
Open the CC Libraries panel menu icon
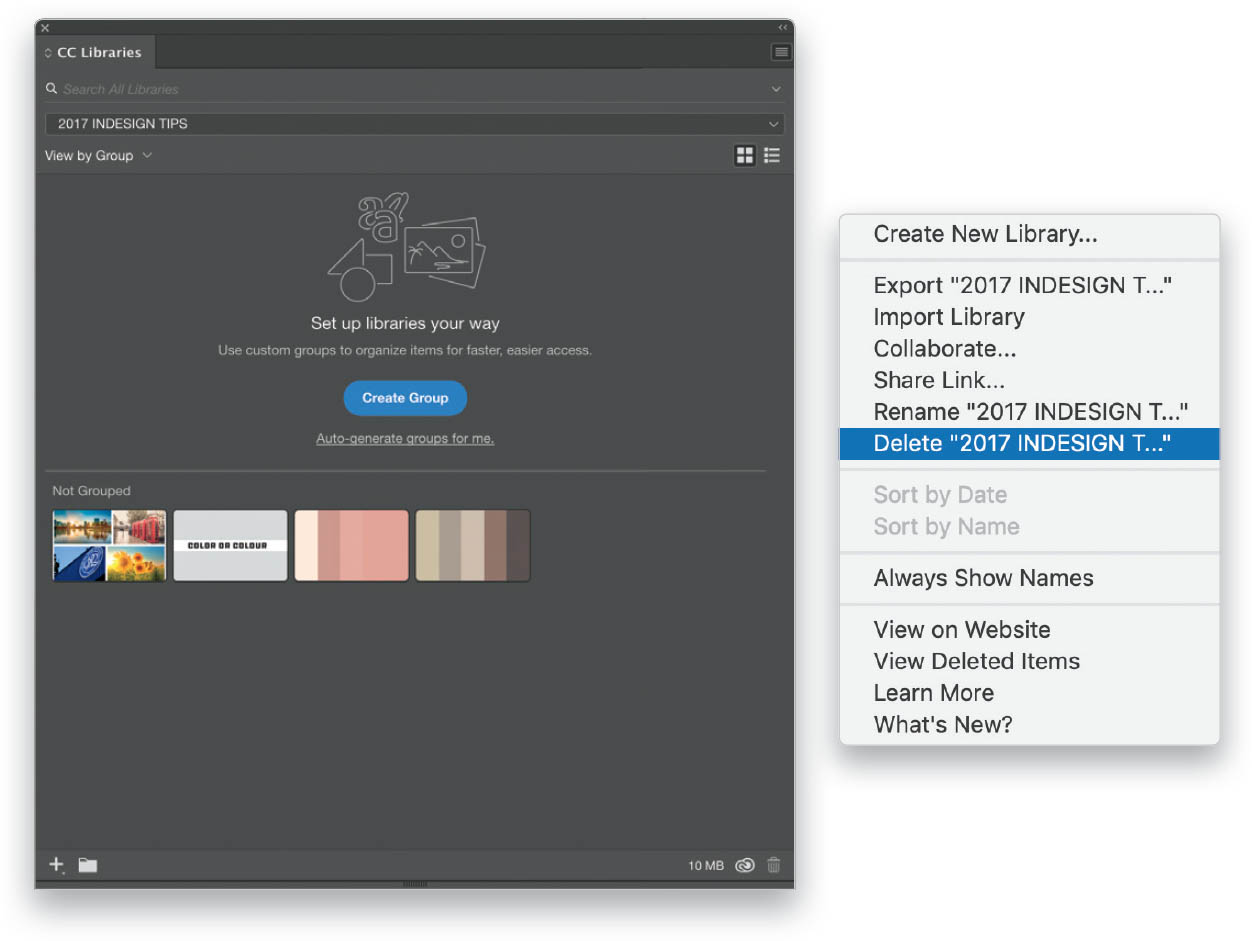[x=781, y=52]
